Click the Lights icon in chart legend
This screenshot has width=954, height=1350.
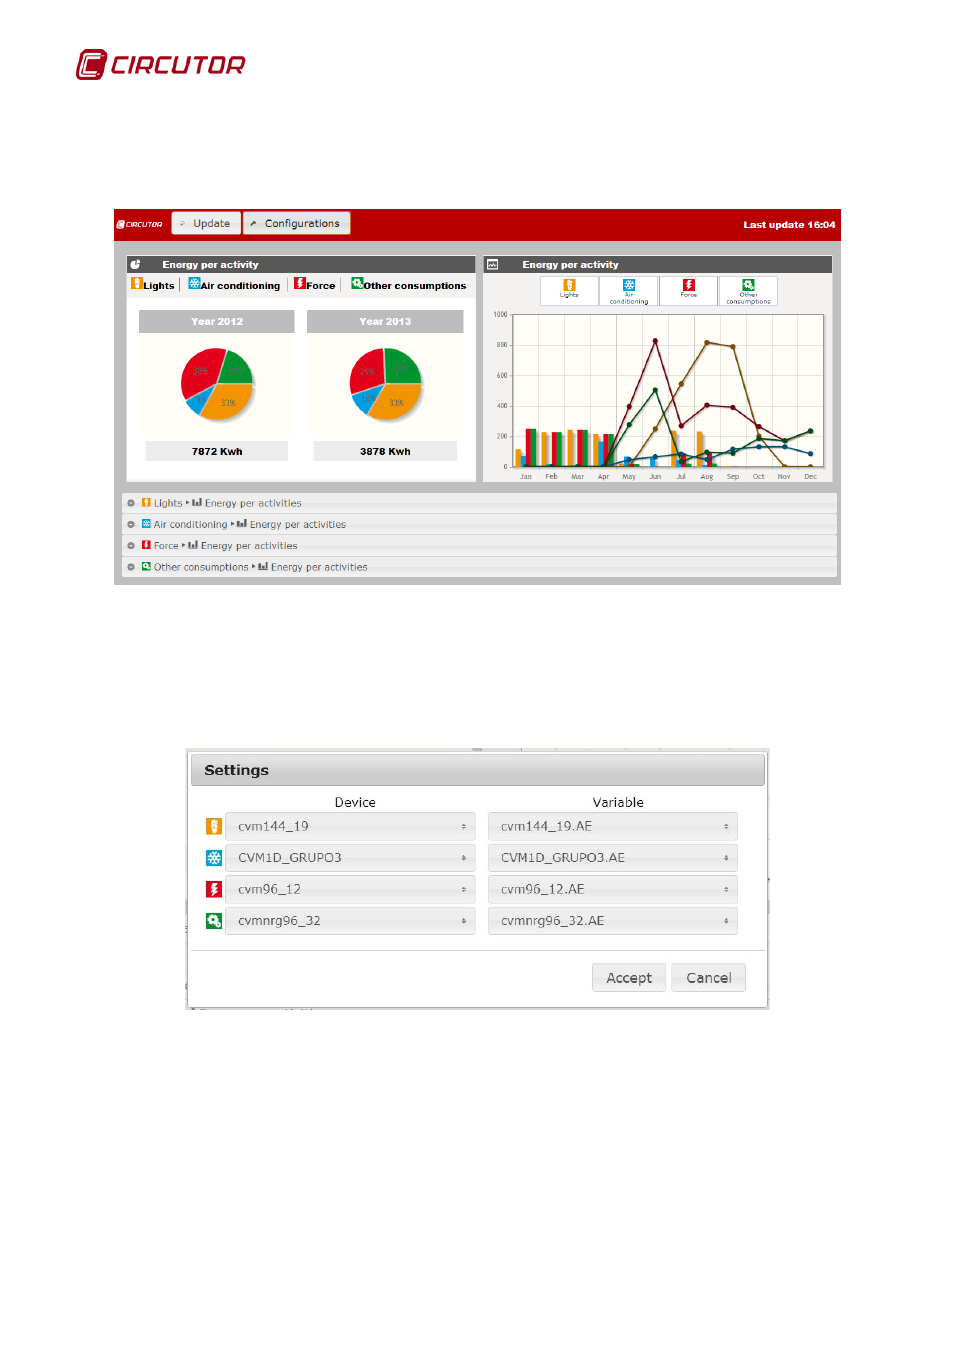coord(569,286)
